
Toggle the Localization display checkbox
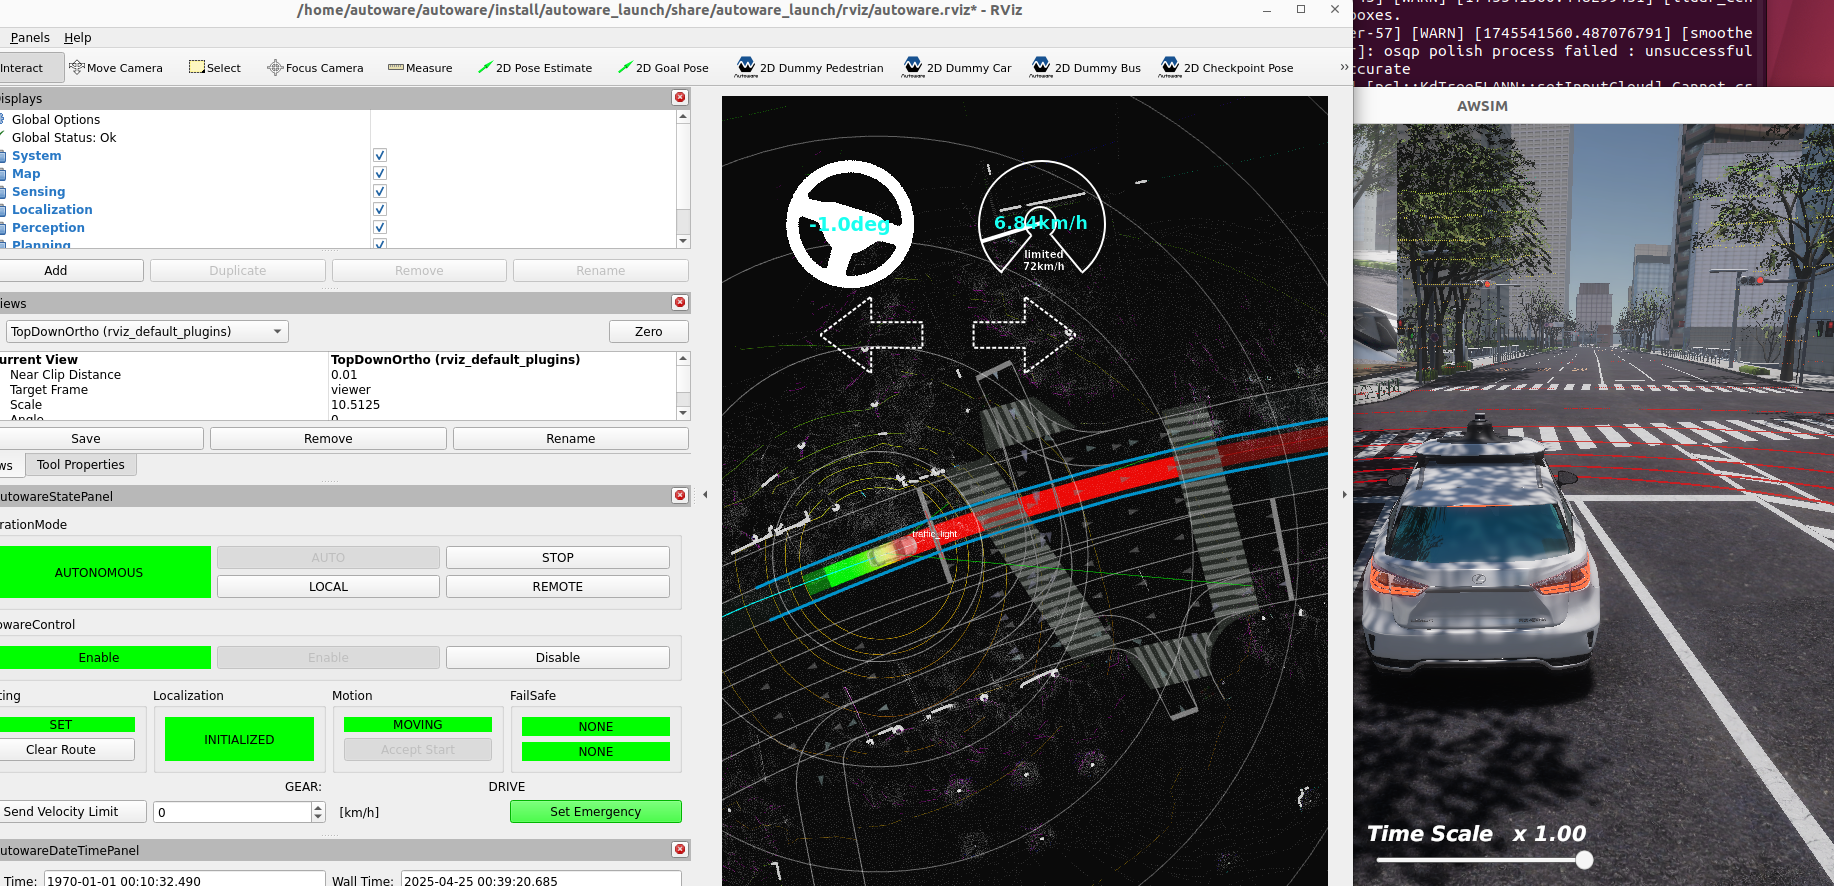380,209
